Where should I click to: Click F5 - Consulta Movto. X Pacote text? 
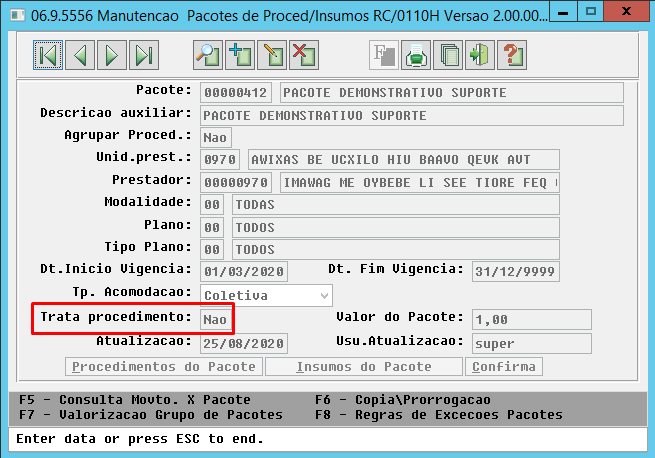135,400
